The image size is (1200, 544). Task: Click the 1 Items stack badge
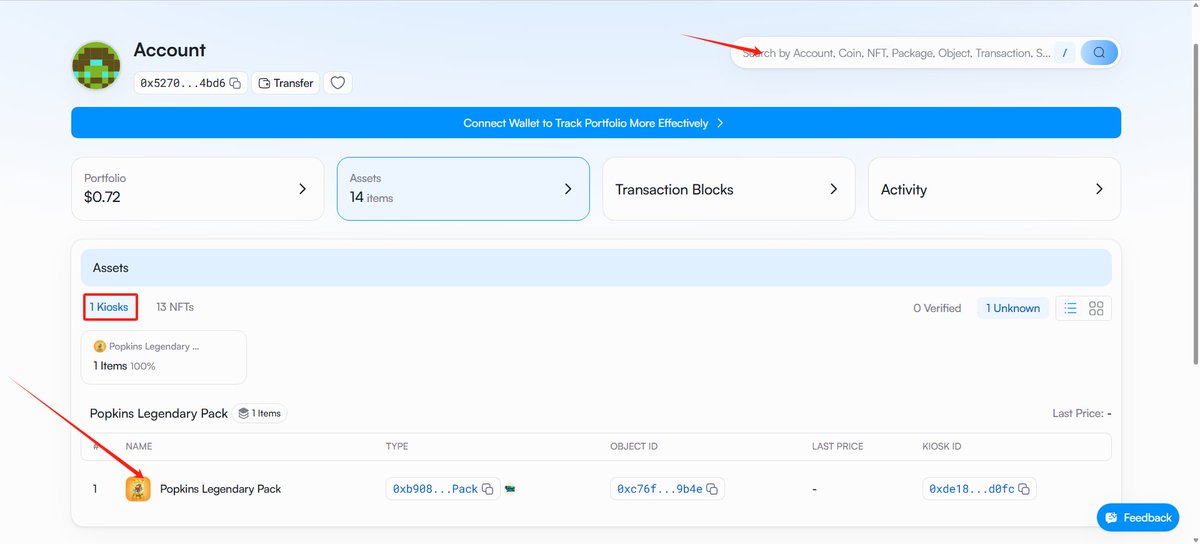pos(260,413)
